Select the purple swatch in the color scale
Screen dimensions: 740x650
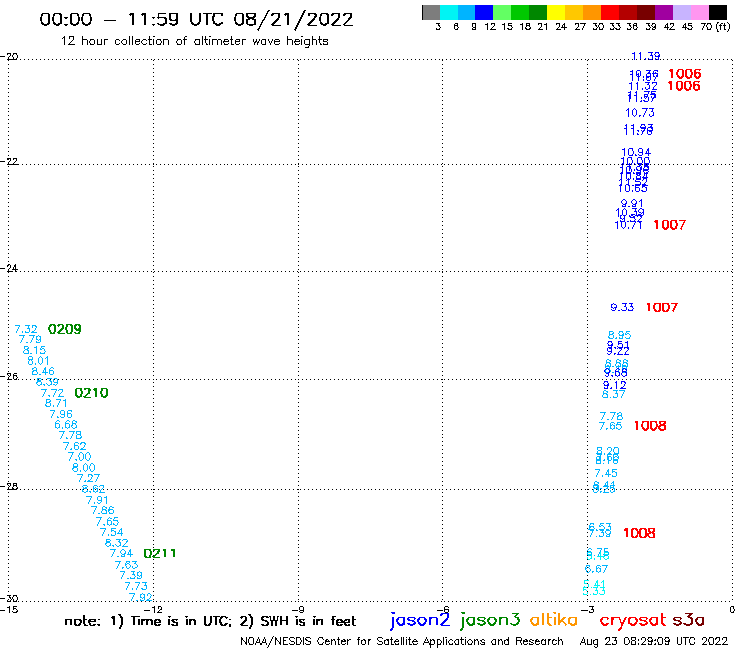coord(664,12)
